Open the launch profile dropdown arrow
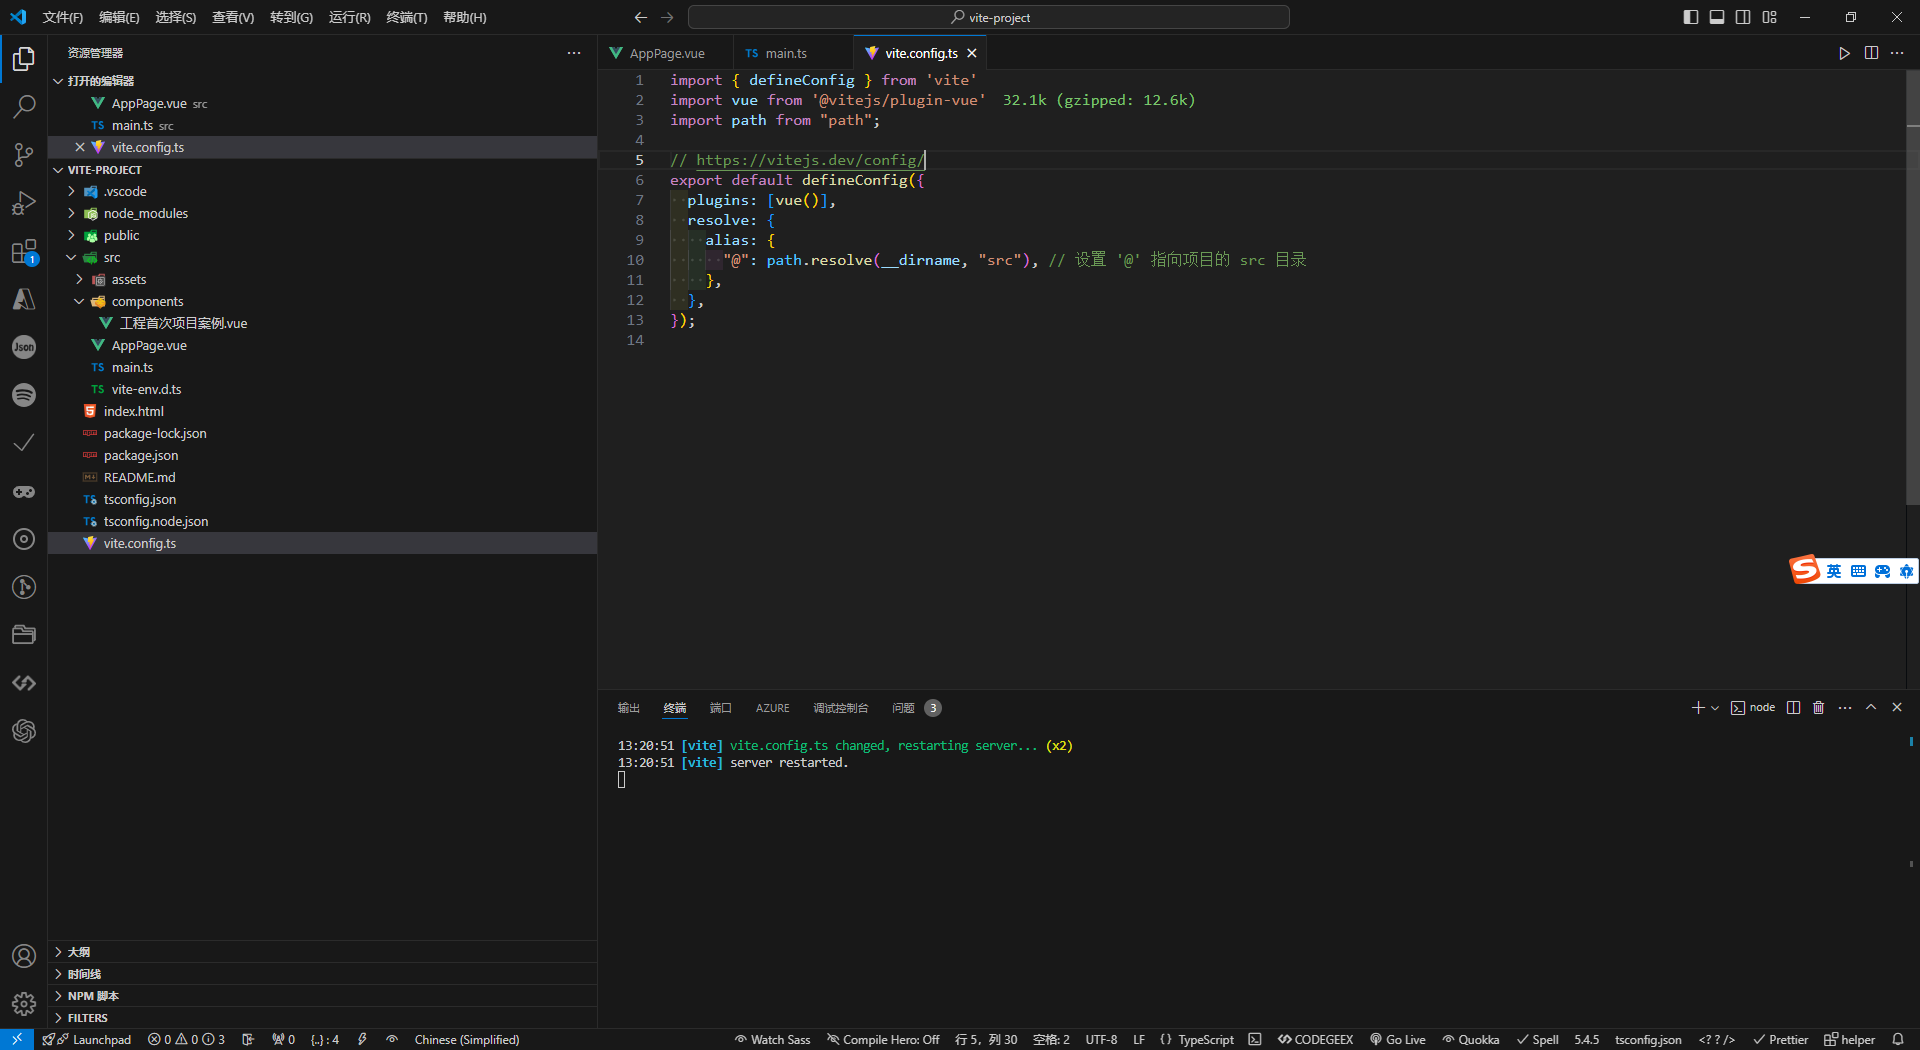Viewport: 1920px width, 1050px height. click(1715, 708)
